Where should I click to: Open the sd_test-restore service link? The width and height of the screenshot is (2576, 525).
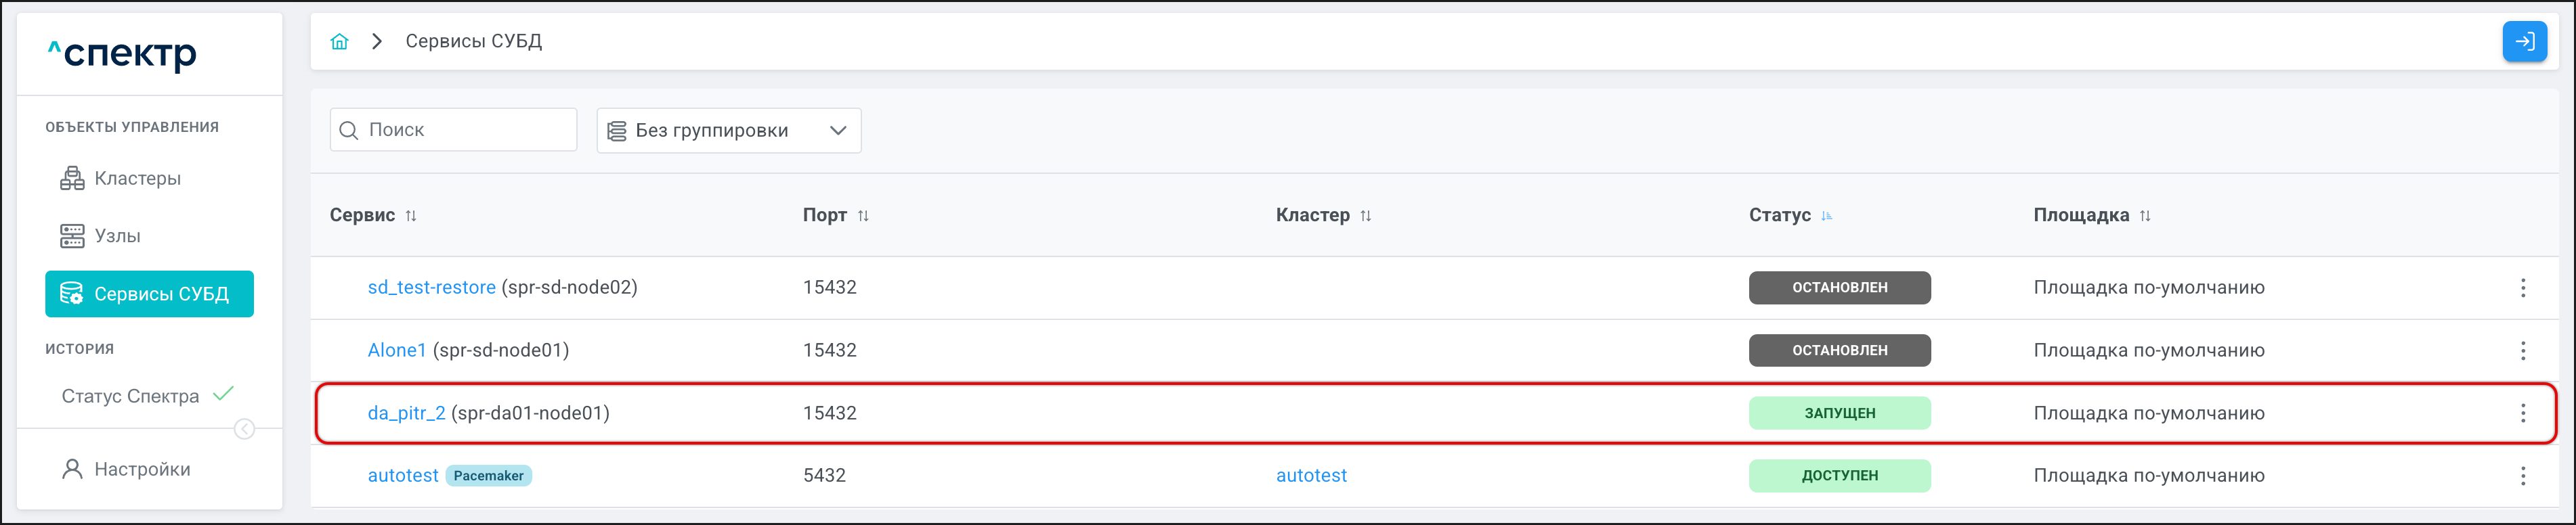point(431,288)
